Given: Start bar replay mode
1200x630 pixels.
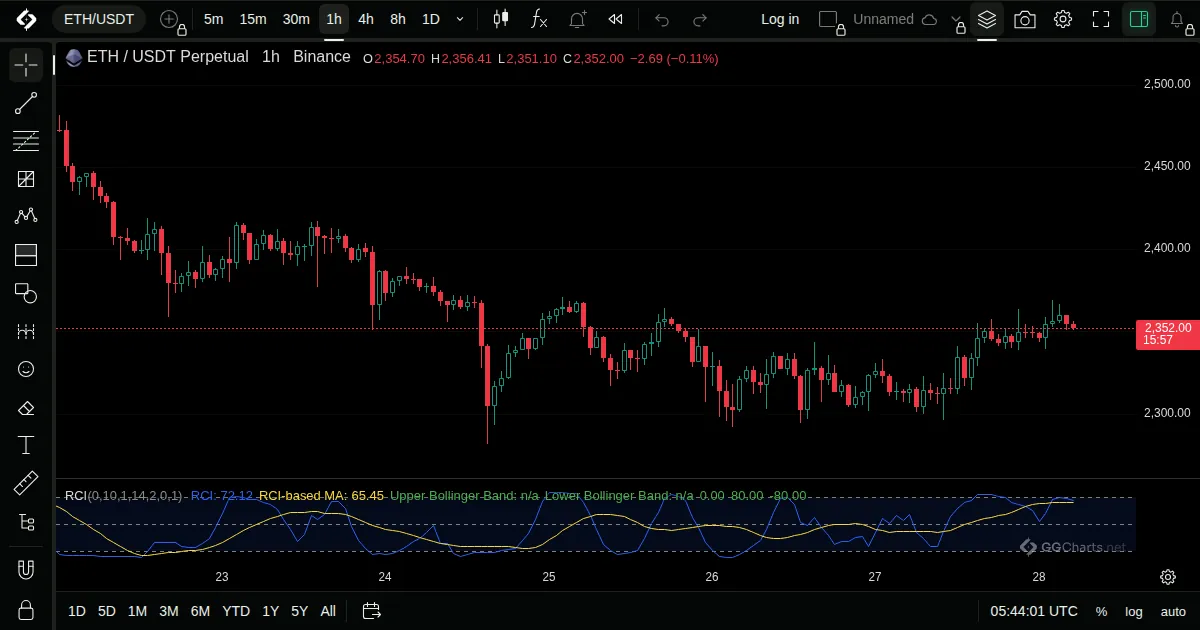Looking at the screenshot, I should 616,19.
